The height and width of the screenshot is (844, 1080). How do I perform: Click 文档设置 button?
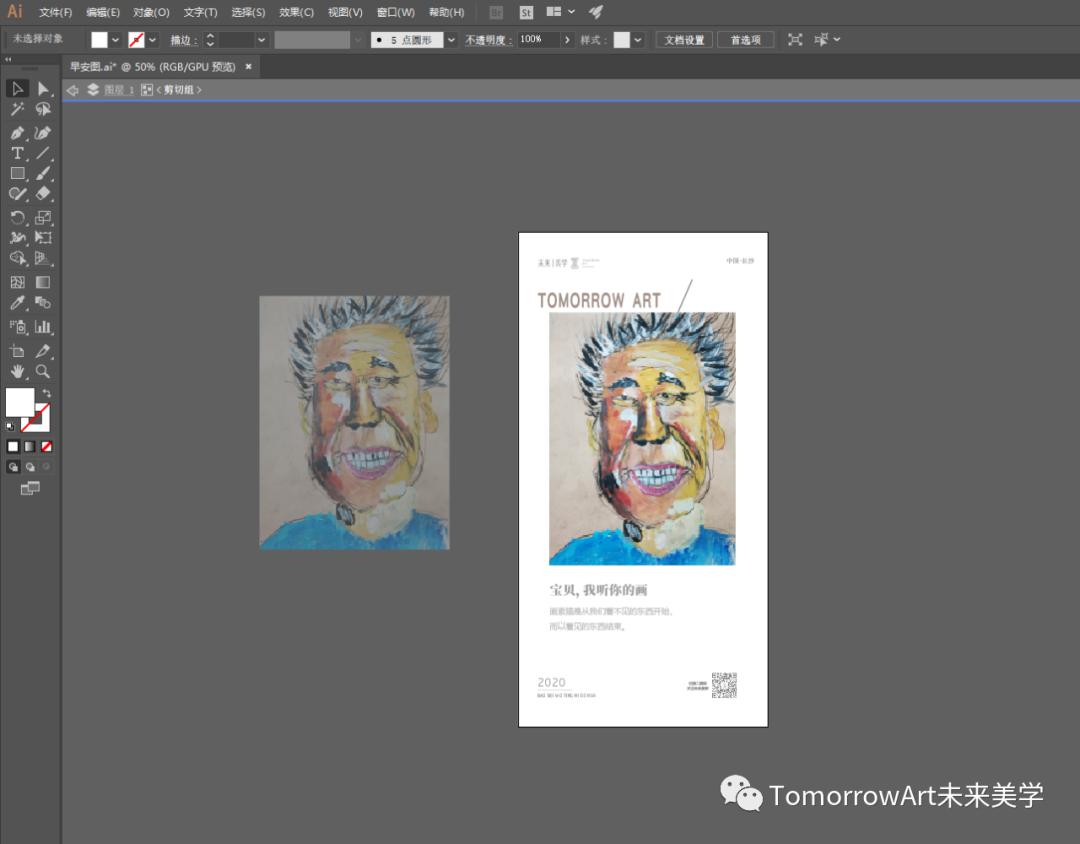[684, 40]
